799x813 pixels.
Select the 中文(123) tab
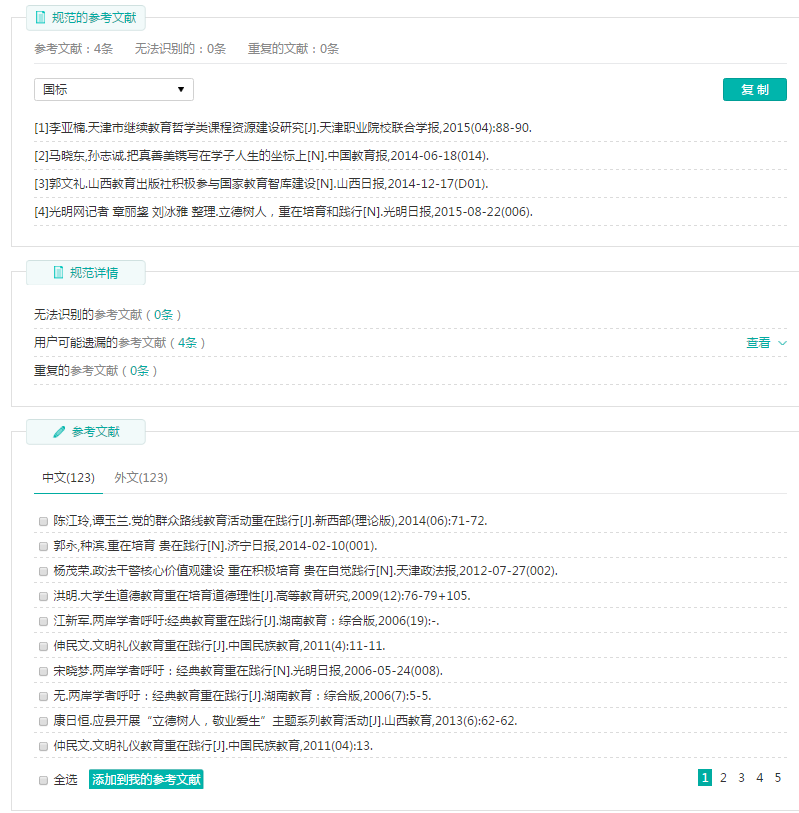pyautogui.click(x=68, y=478)
